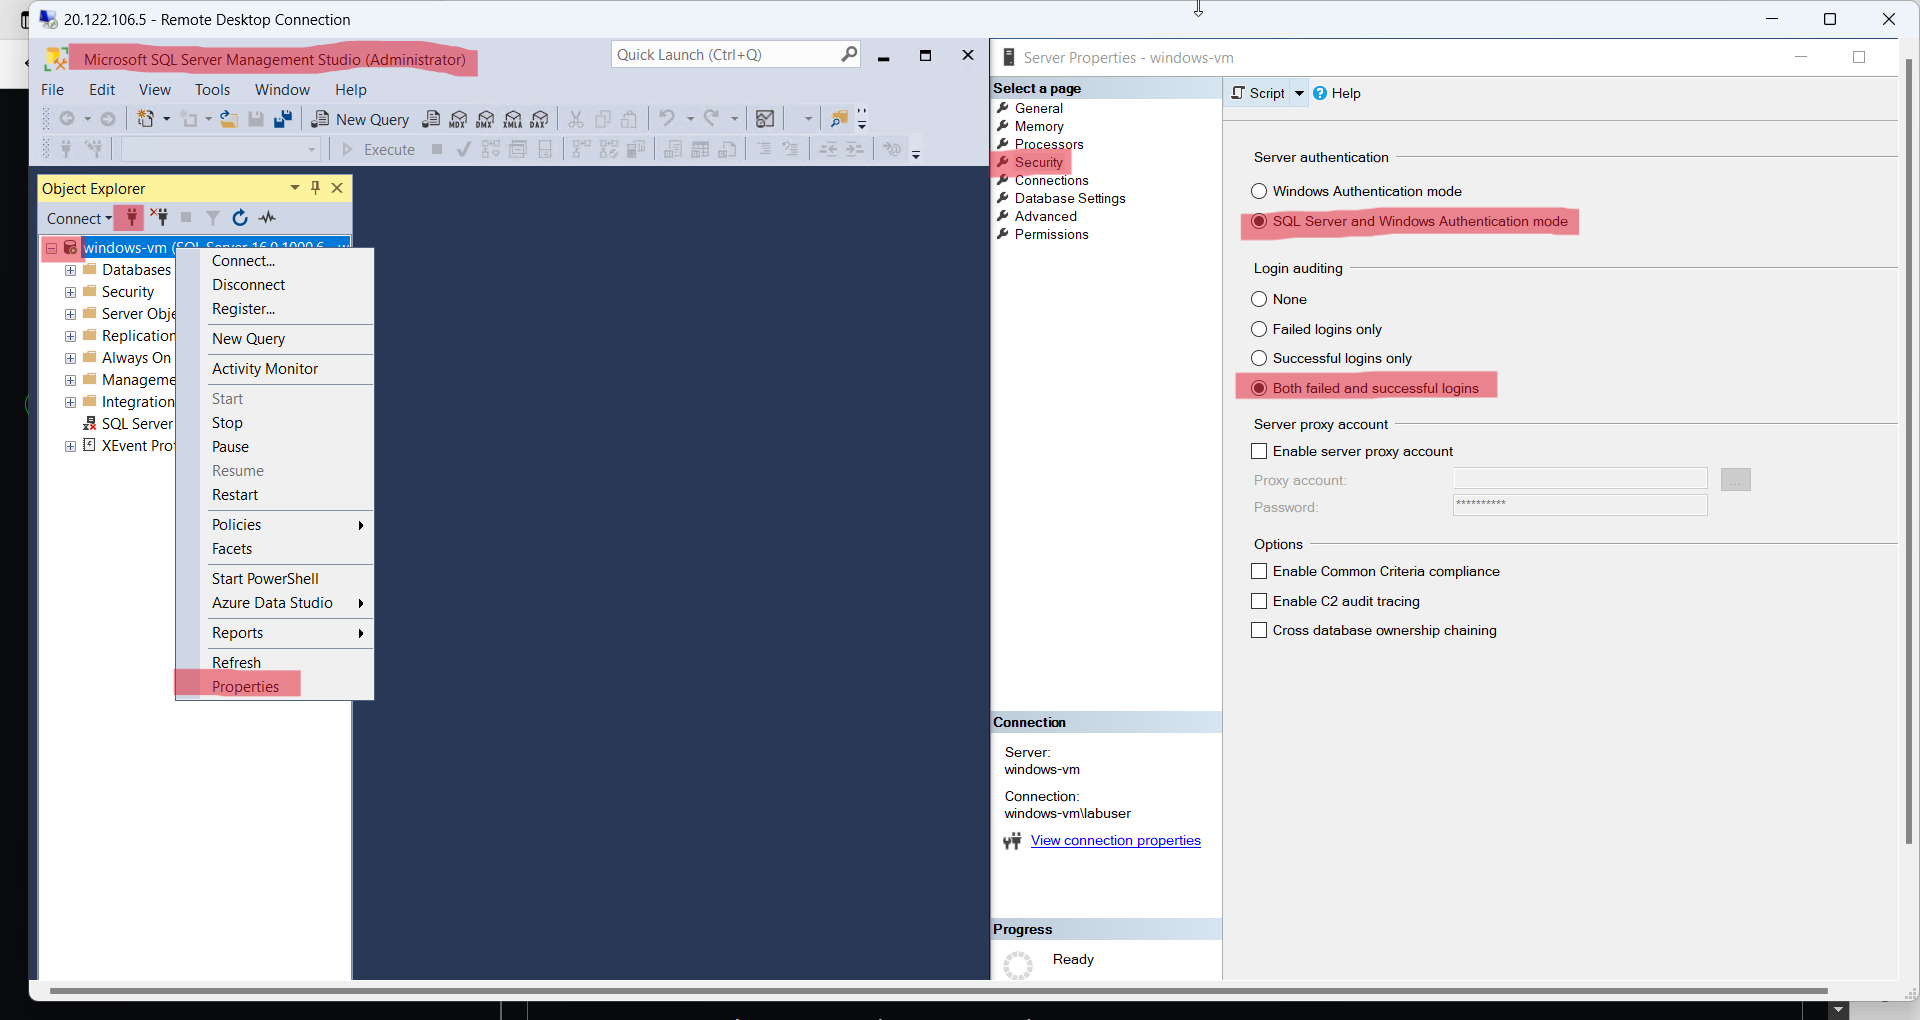
Task: Open the Object Explorer filter
Action: (x=211, y=217)
